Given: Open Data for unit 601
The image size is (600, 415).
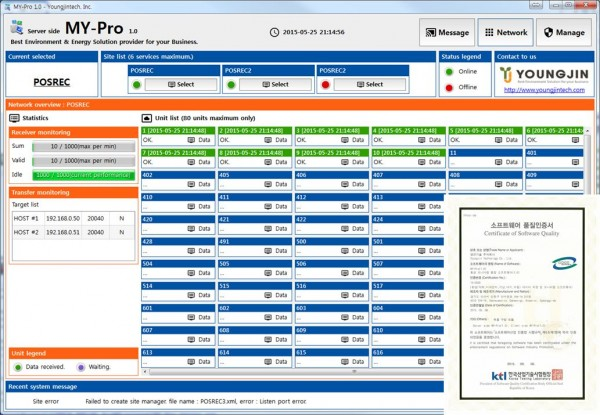Looking at the screenshot, I should [199, 317].
